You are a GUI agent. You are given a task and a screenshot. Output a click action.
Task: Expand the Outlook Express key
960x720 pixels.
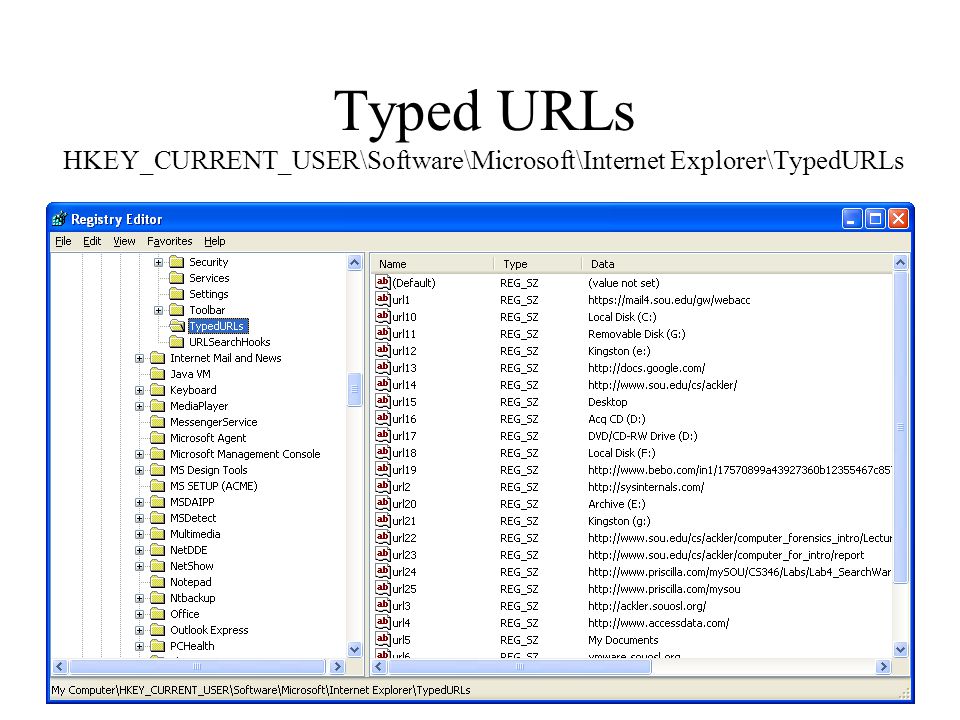[x=140, y=630]
